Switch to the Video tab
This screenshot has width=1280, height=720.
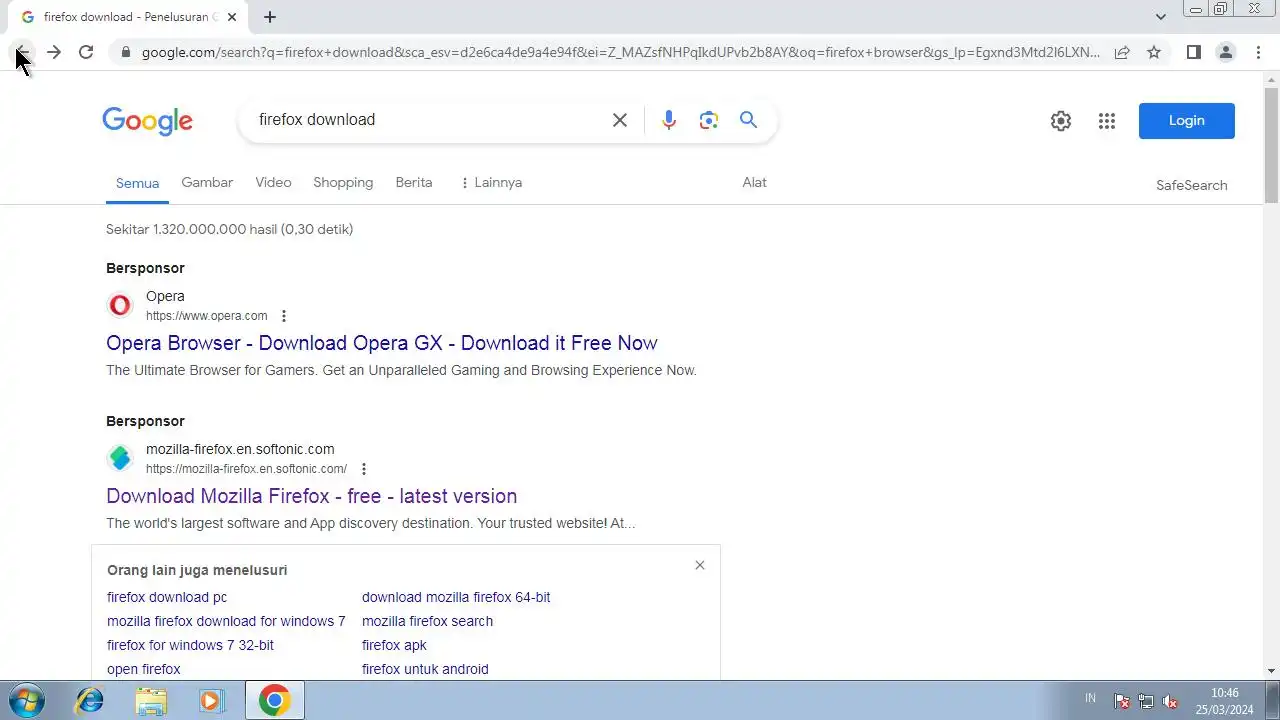(x=273, y=182)
